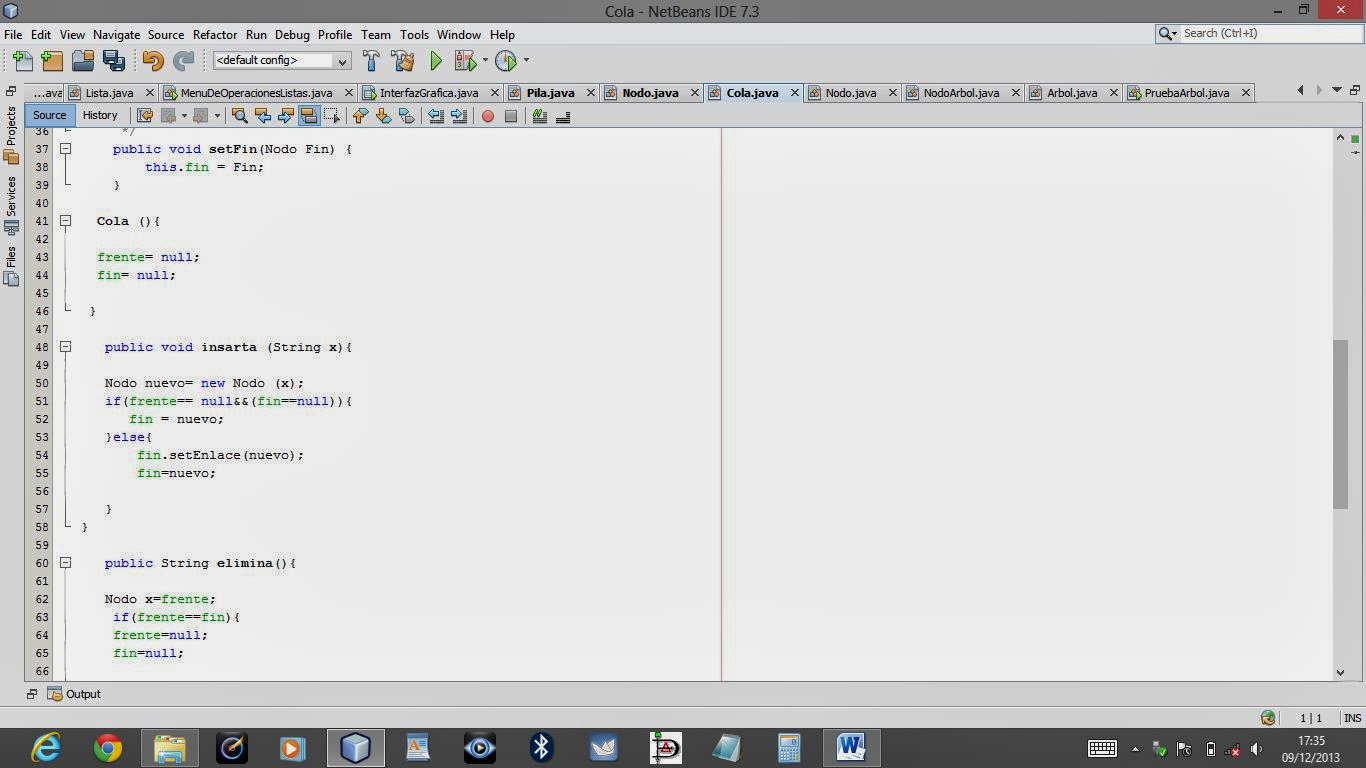Click the Shift Line Right icon
The height and width of the screenshot is (768, 1366).
point(459,116)
